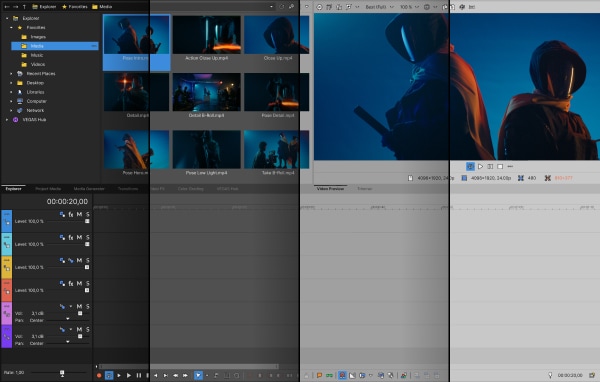Open track FX on first video track

point(71,215)
